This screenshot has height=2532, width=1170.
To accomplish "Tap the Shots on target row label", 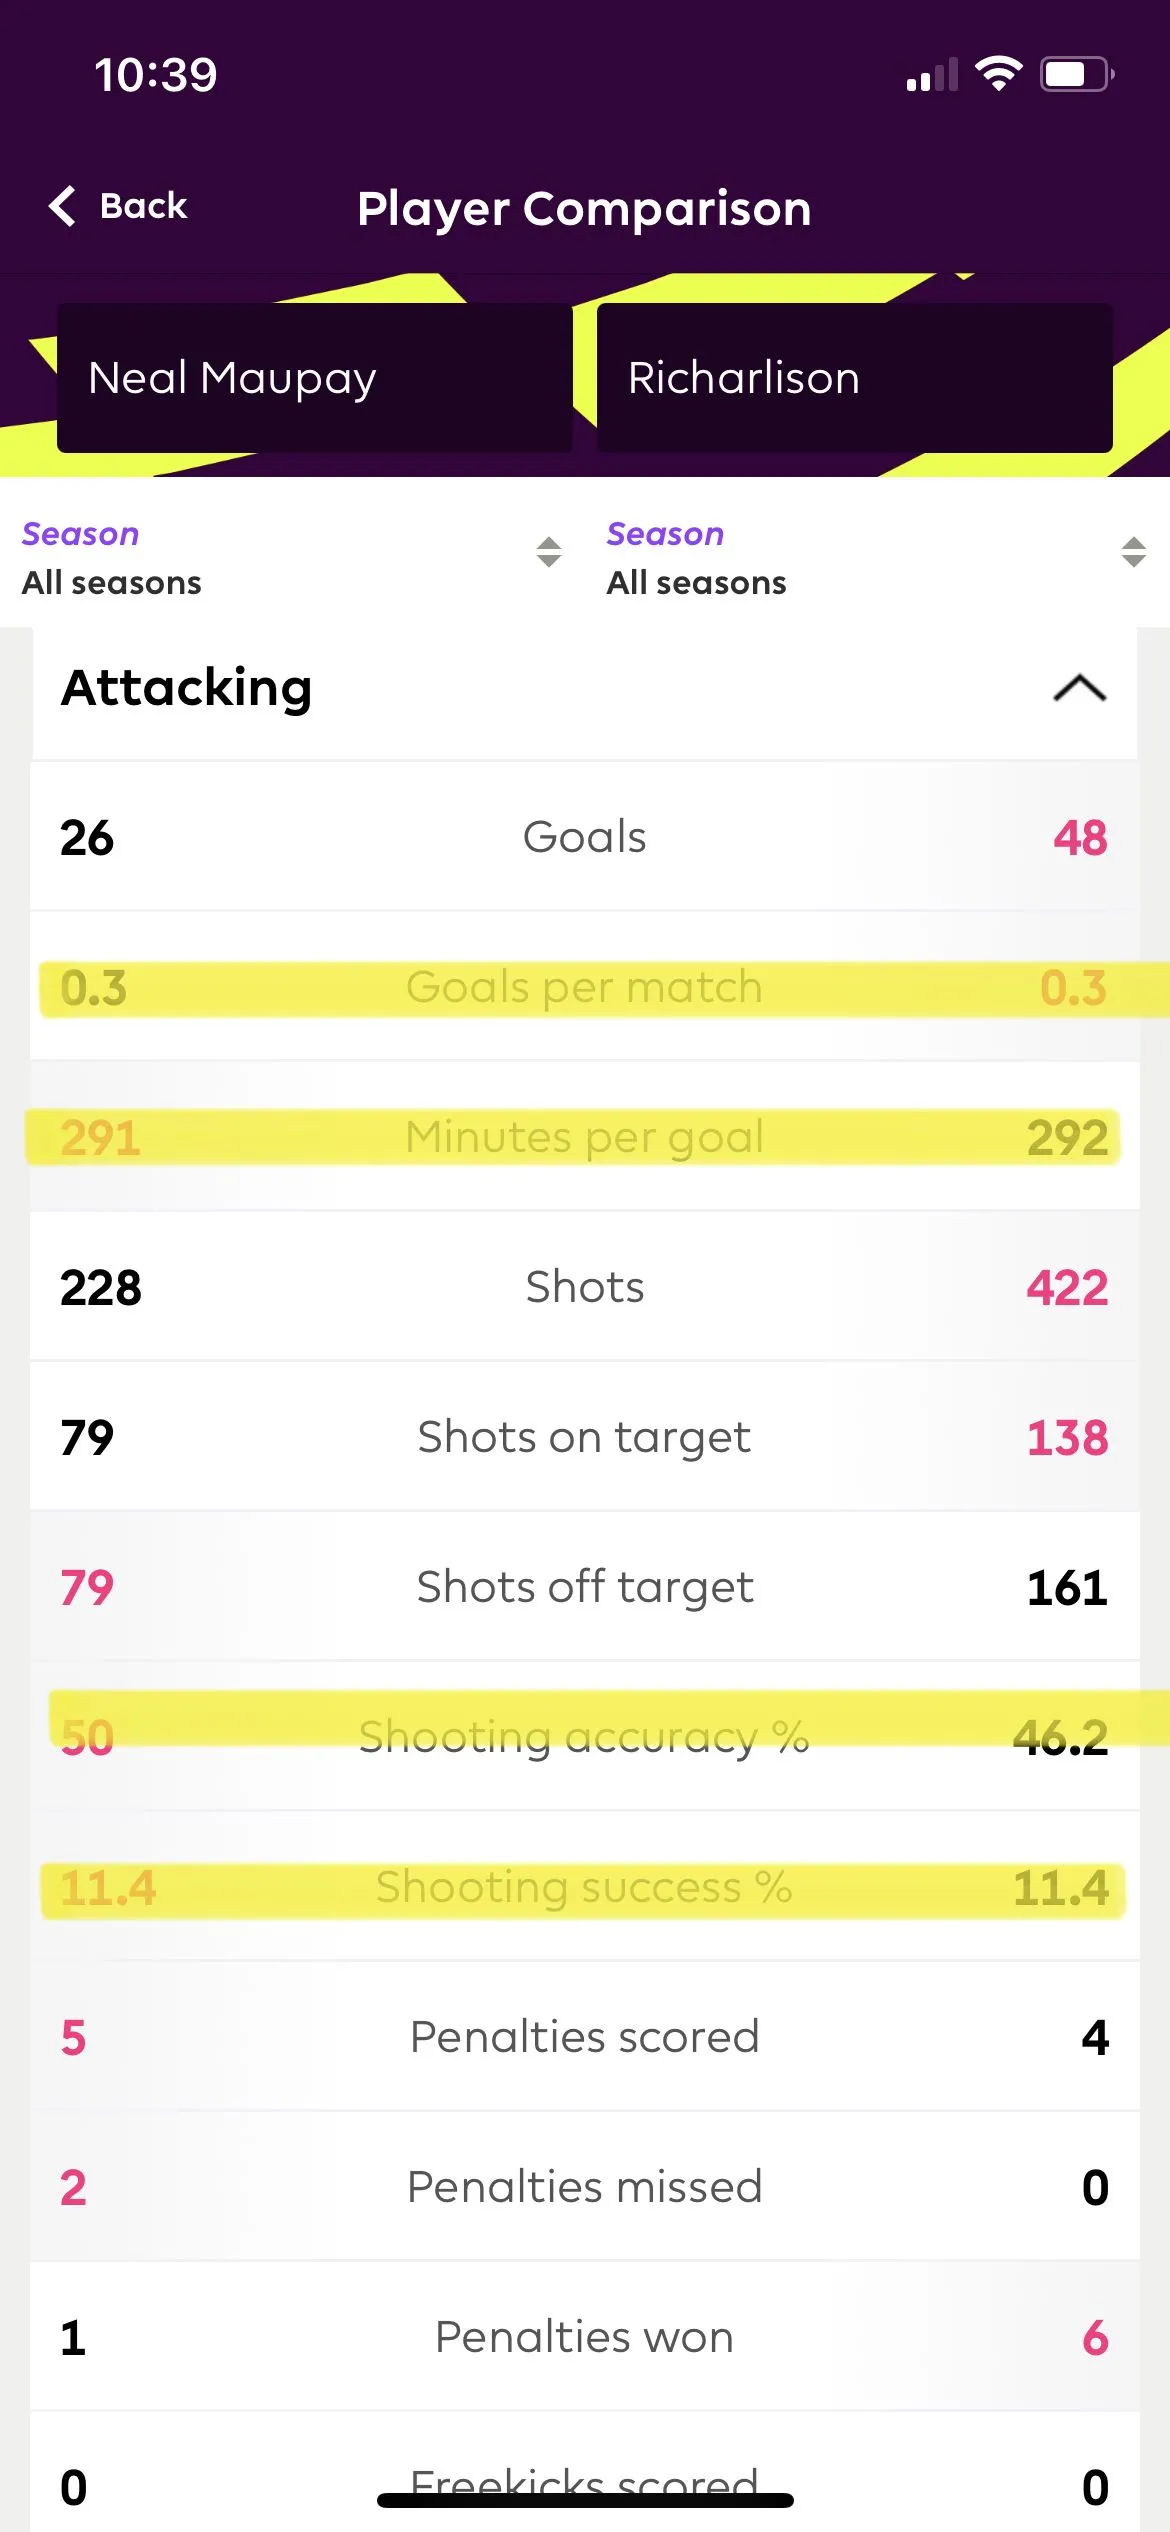I will coord(584,1437).
